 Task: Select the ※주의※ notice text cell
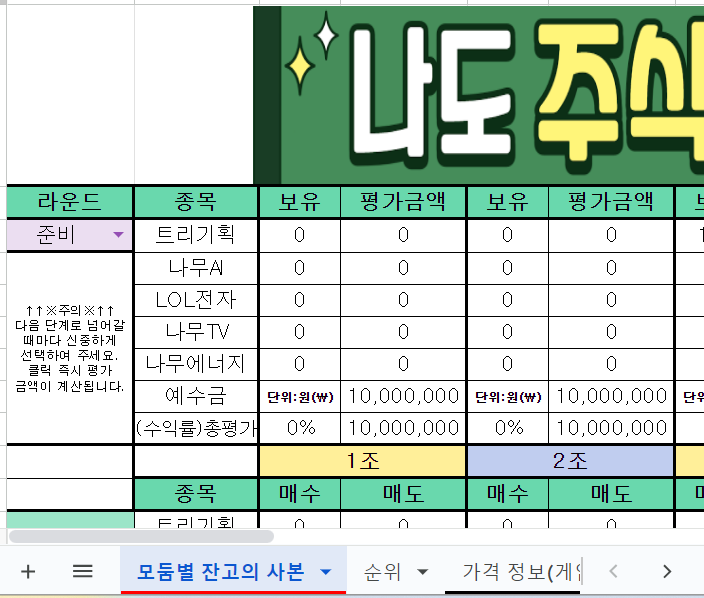pos(70,348)
